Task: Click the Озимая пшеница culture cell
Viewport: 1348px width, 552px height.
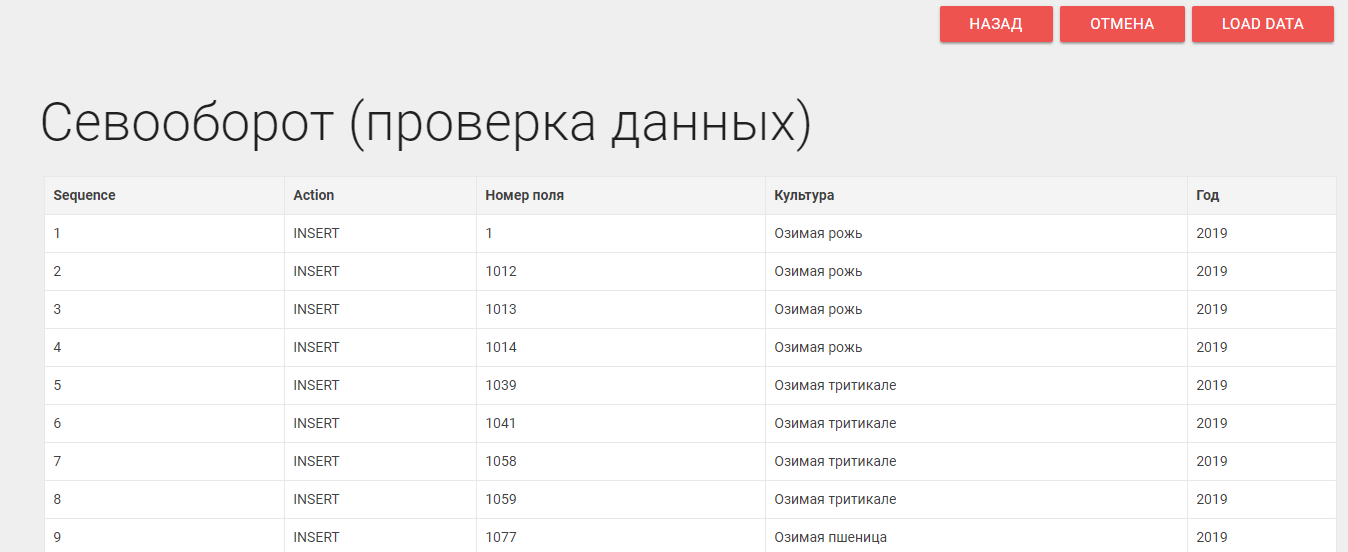Action: point(830,537)
